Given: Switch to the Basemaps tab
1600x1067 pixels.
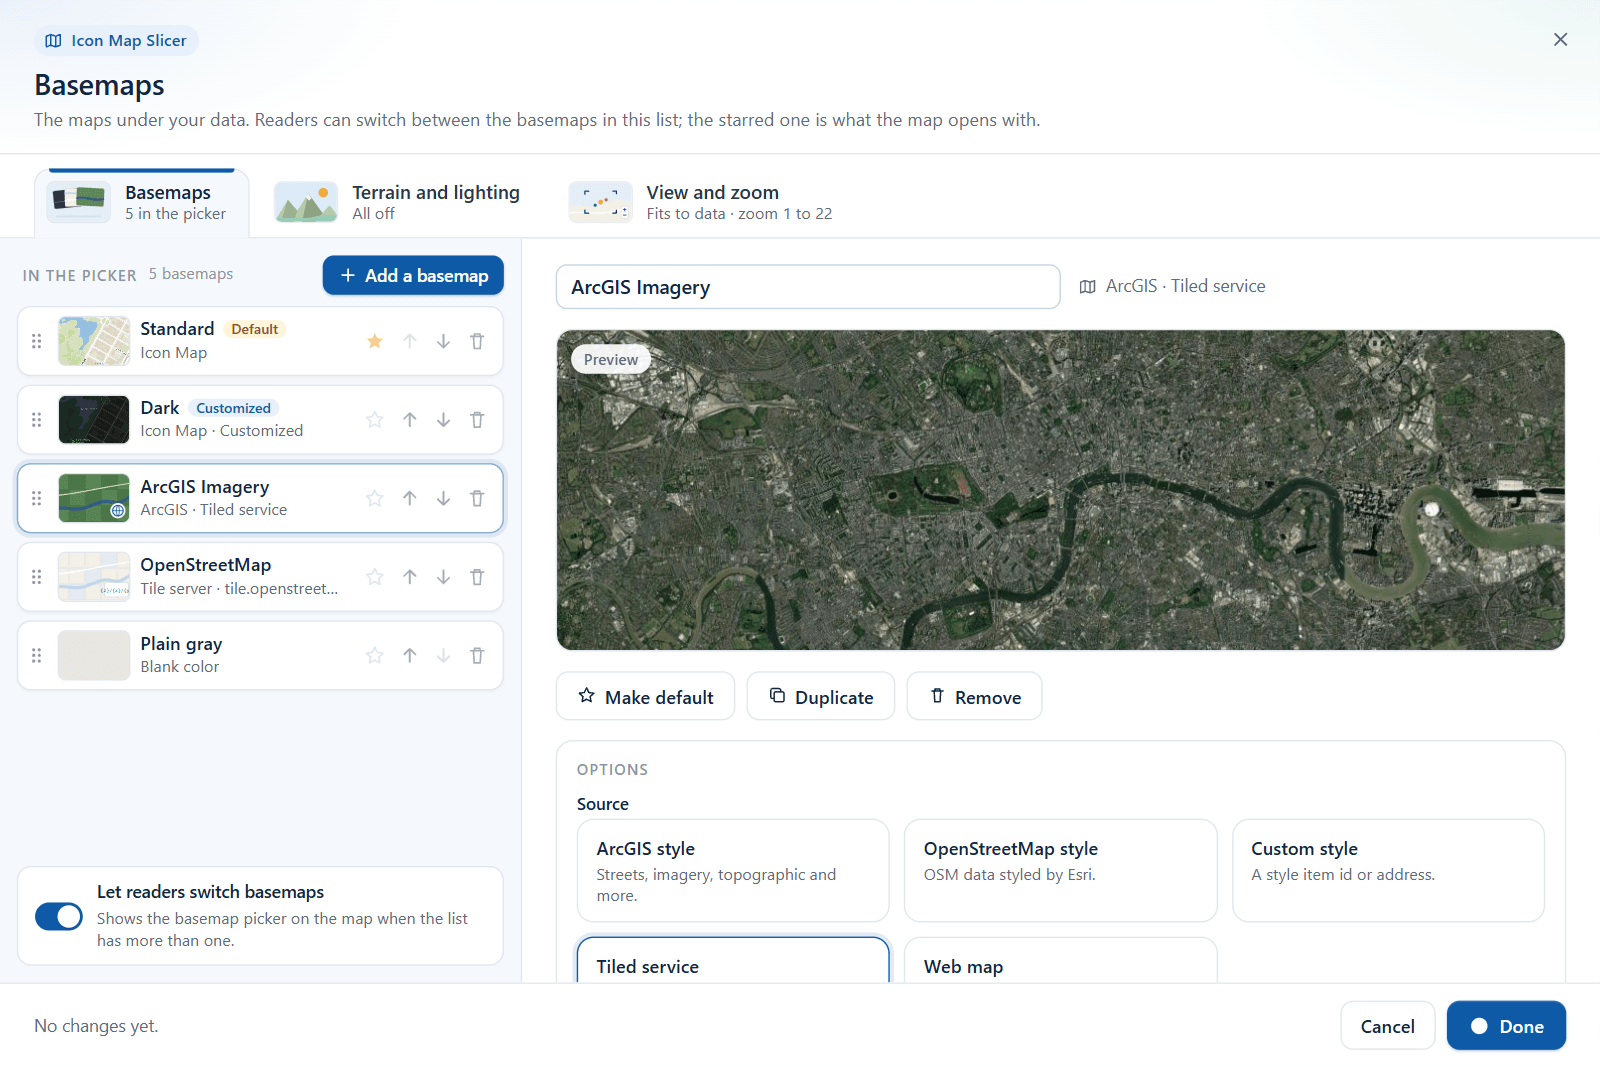Looking at the screenshot, I should (141, 203).
